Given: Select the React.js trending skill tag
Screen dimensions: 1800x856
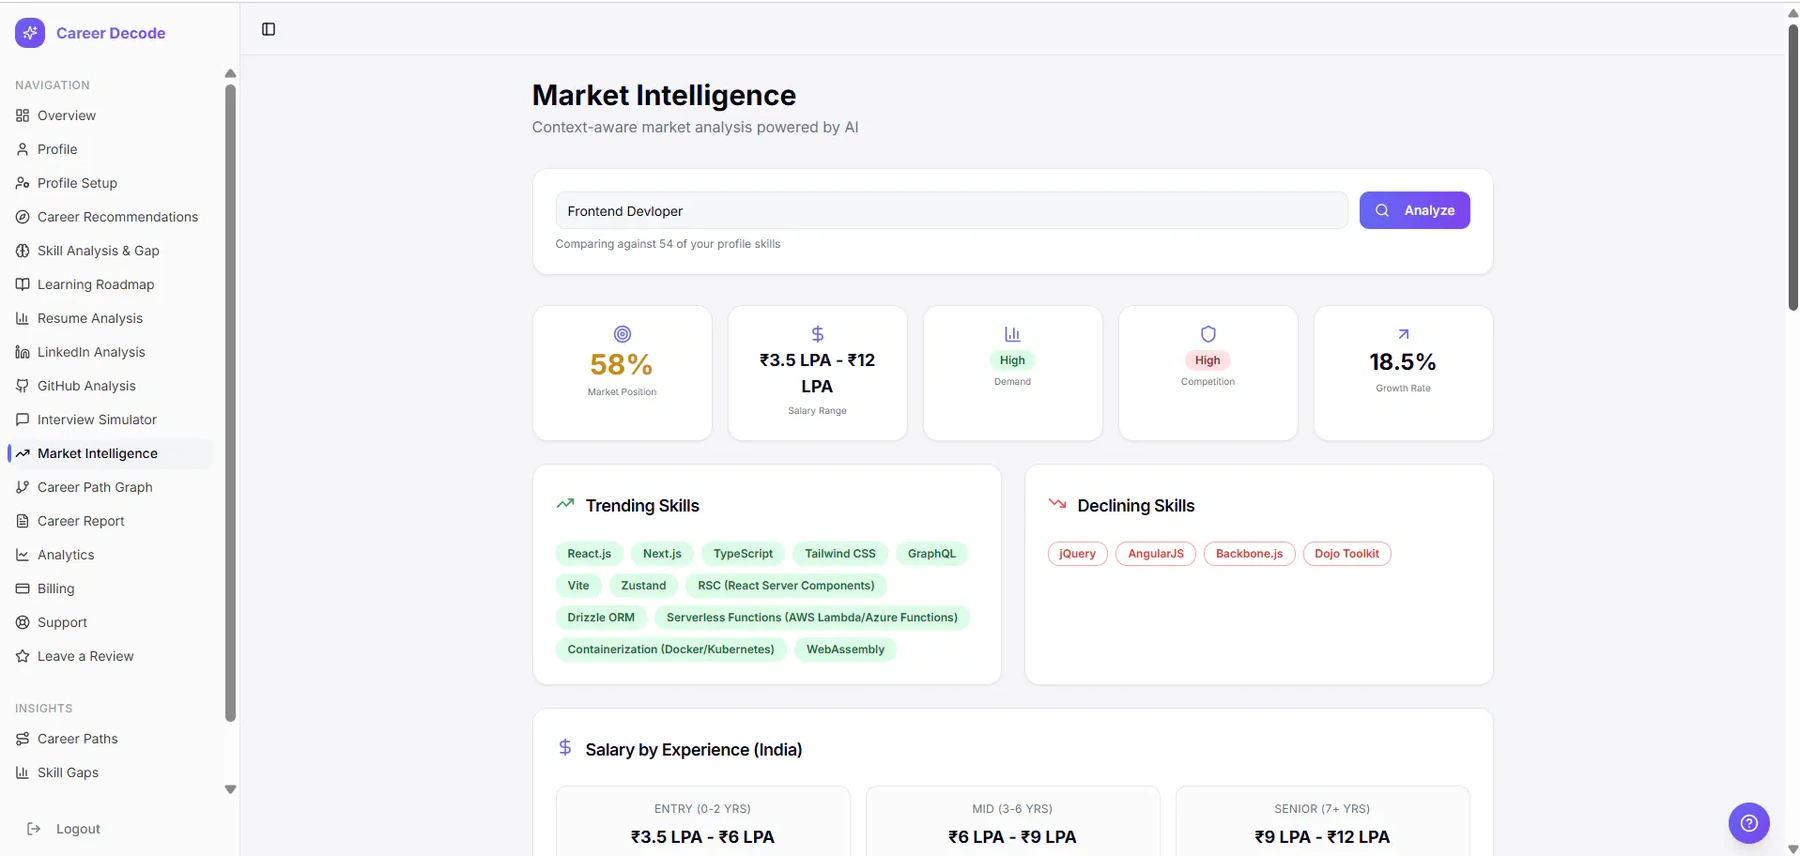Looking at the screenshot, I should [x=589, y=554].
